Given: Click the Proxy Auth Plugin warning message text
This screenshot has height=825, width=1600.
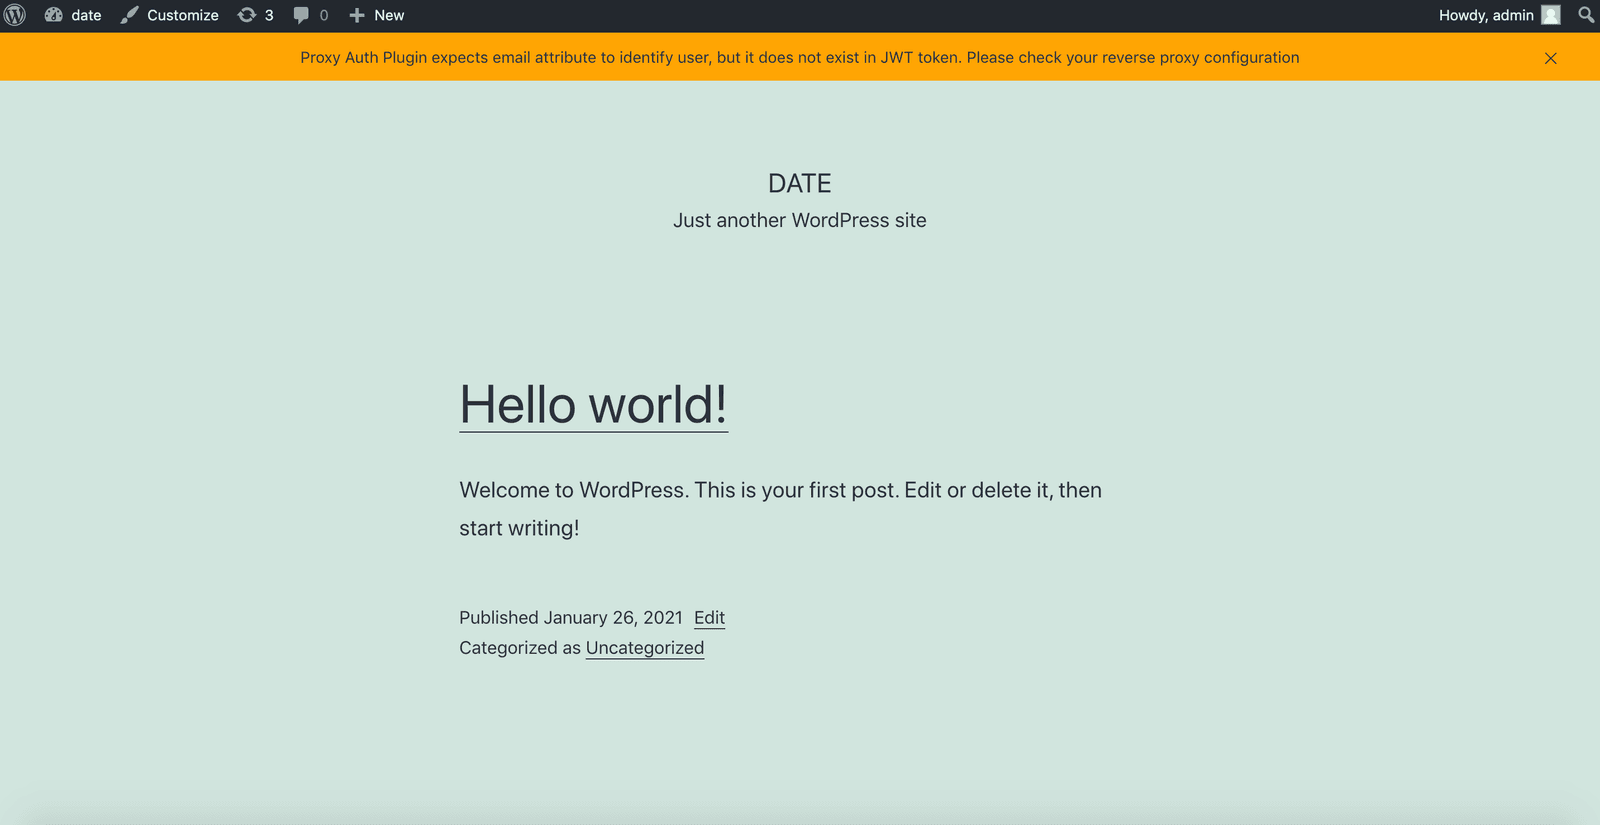Looking at the screenshot, I should pyautogui.click(x=800, y=58).
